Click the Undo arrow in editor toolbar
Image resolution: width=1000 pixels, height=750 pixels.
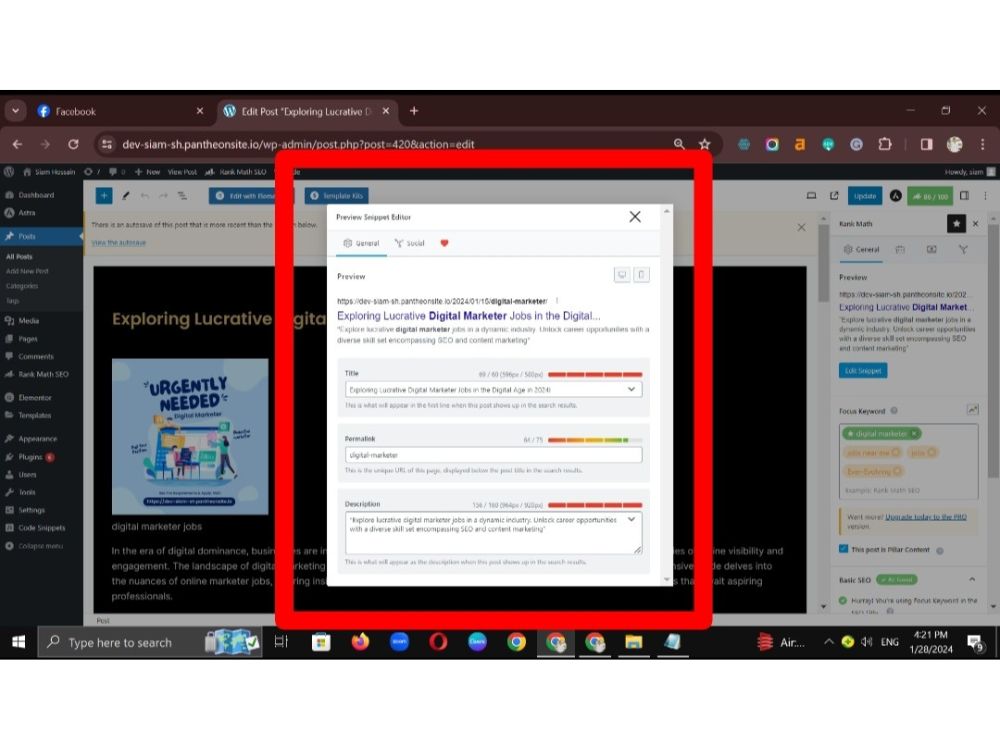click(x=145, y=196)
